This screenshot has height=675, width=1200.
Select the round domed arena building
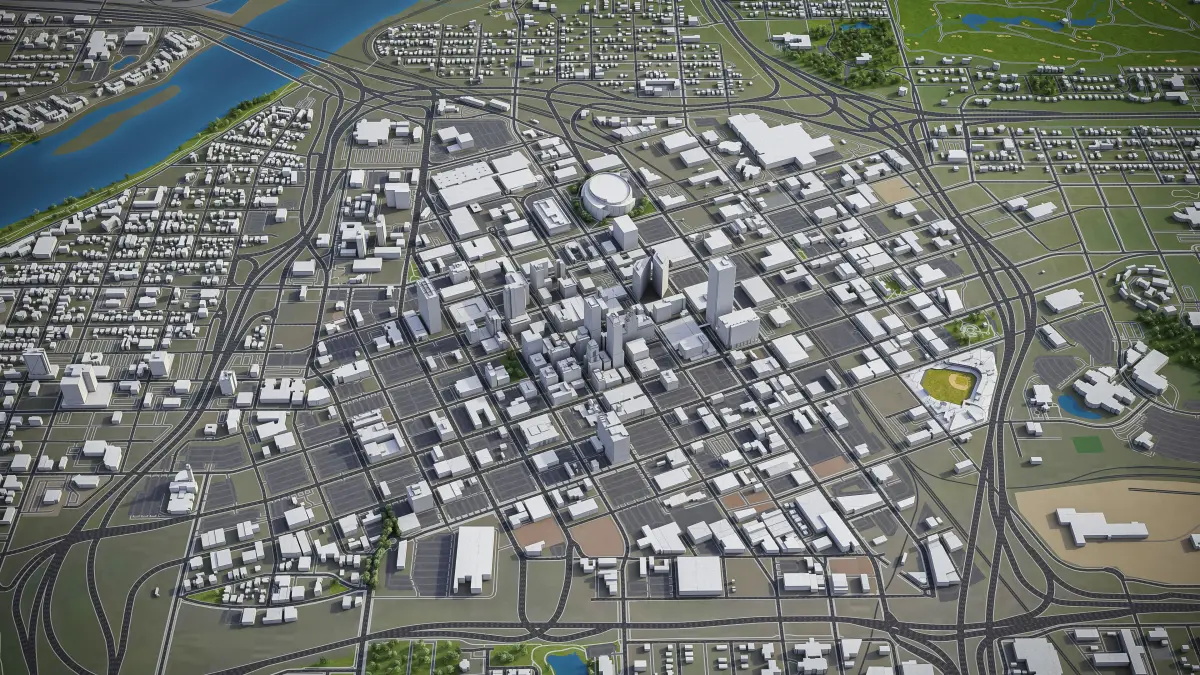point(607,195)
